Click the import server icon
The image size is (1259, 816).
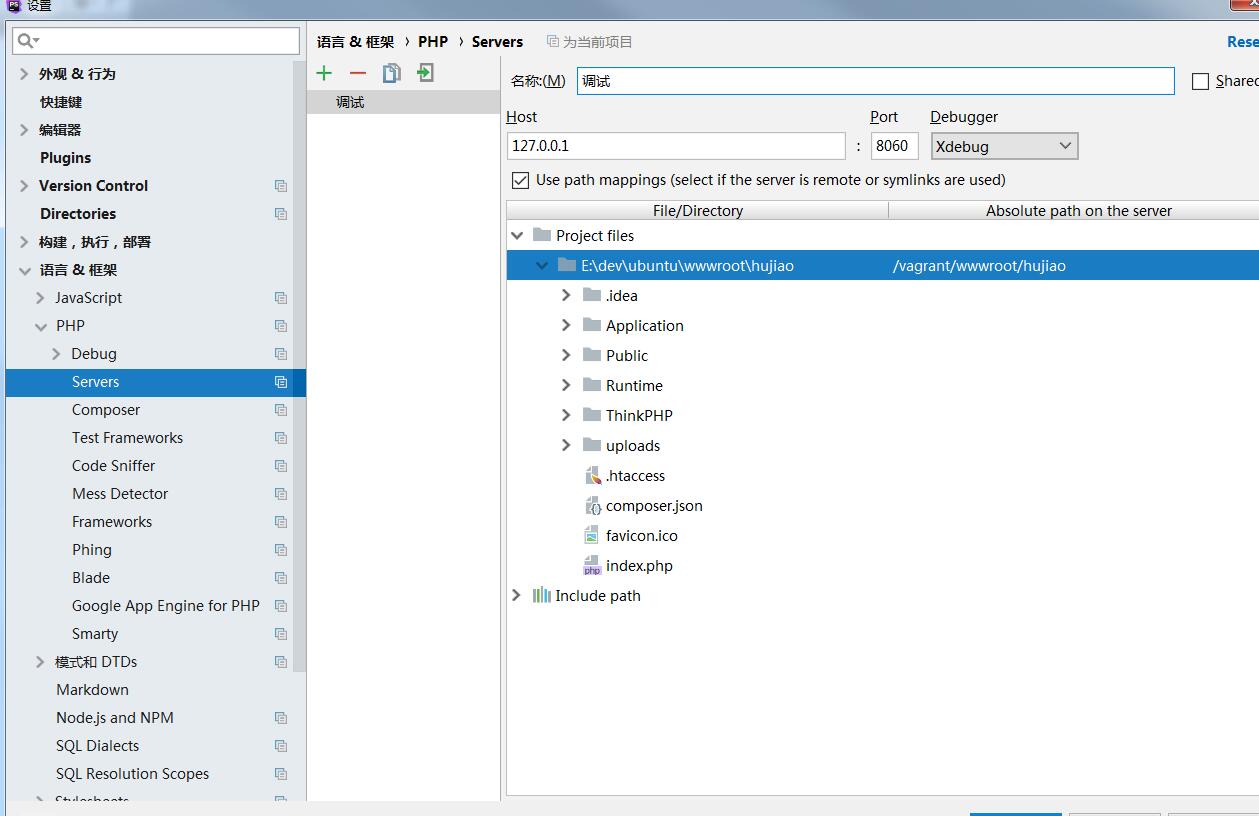click(x=426, y=73)
